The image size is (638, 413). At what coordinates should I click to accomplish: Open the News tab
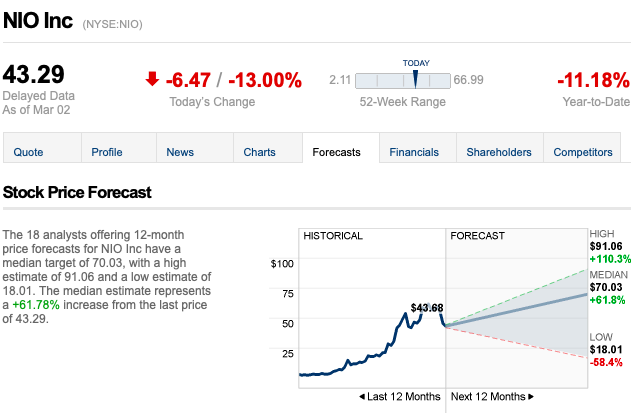pos(195,148)
